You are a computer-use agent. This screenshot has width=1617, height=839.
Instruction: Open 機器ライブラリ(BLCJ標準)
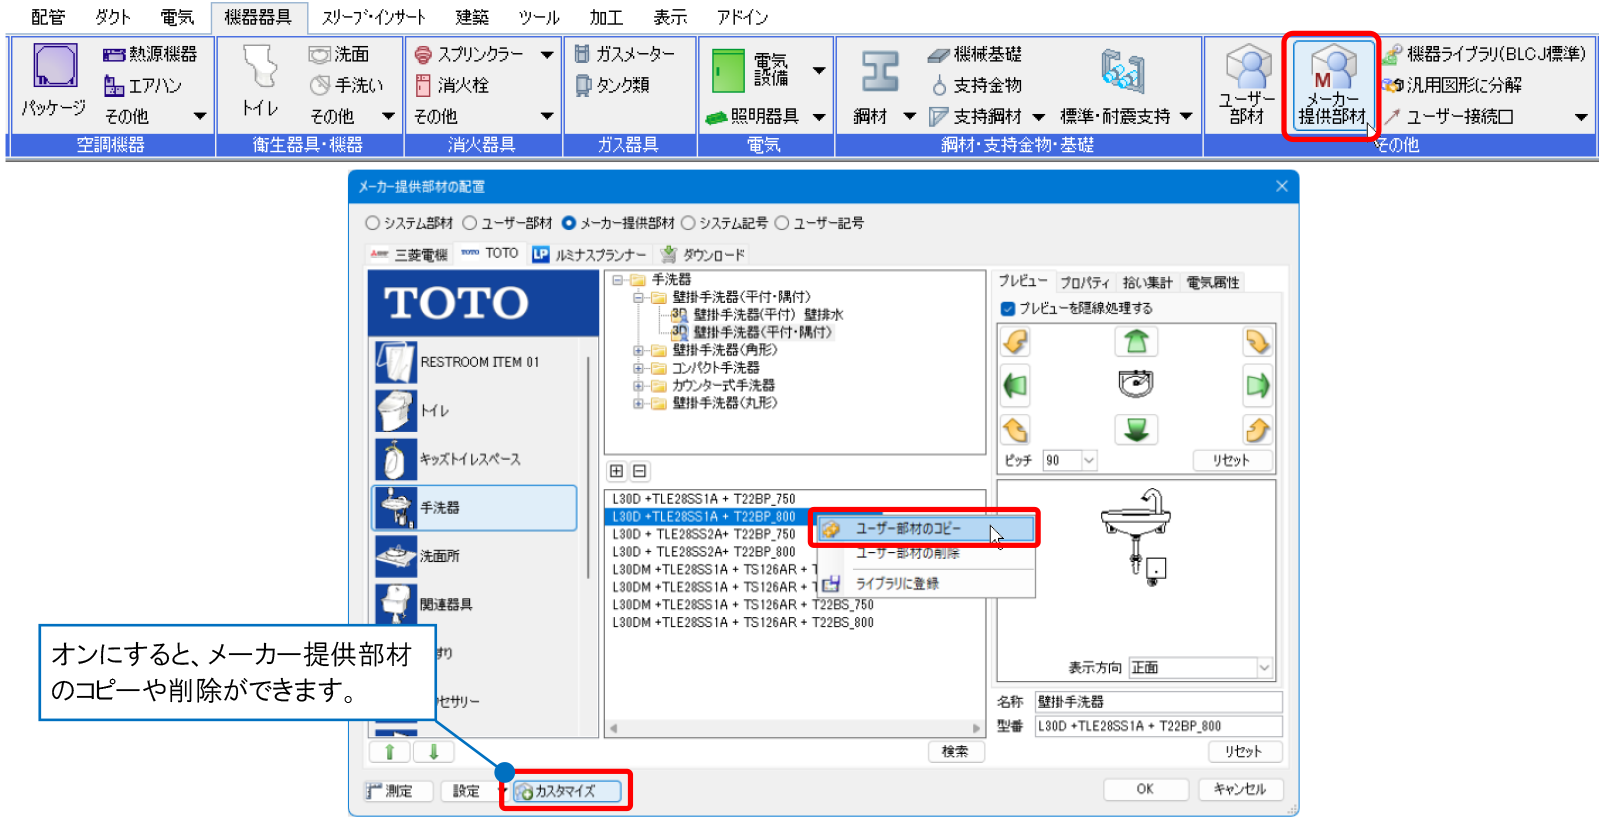pos(1485,54)
